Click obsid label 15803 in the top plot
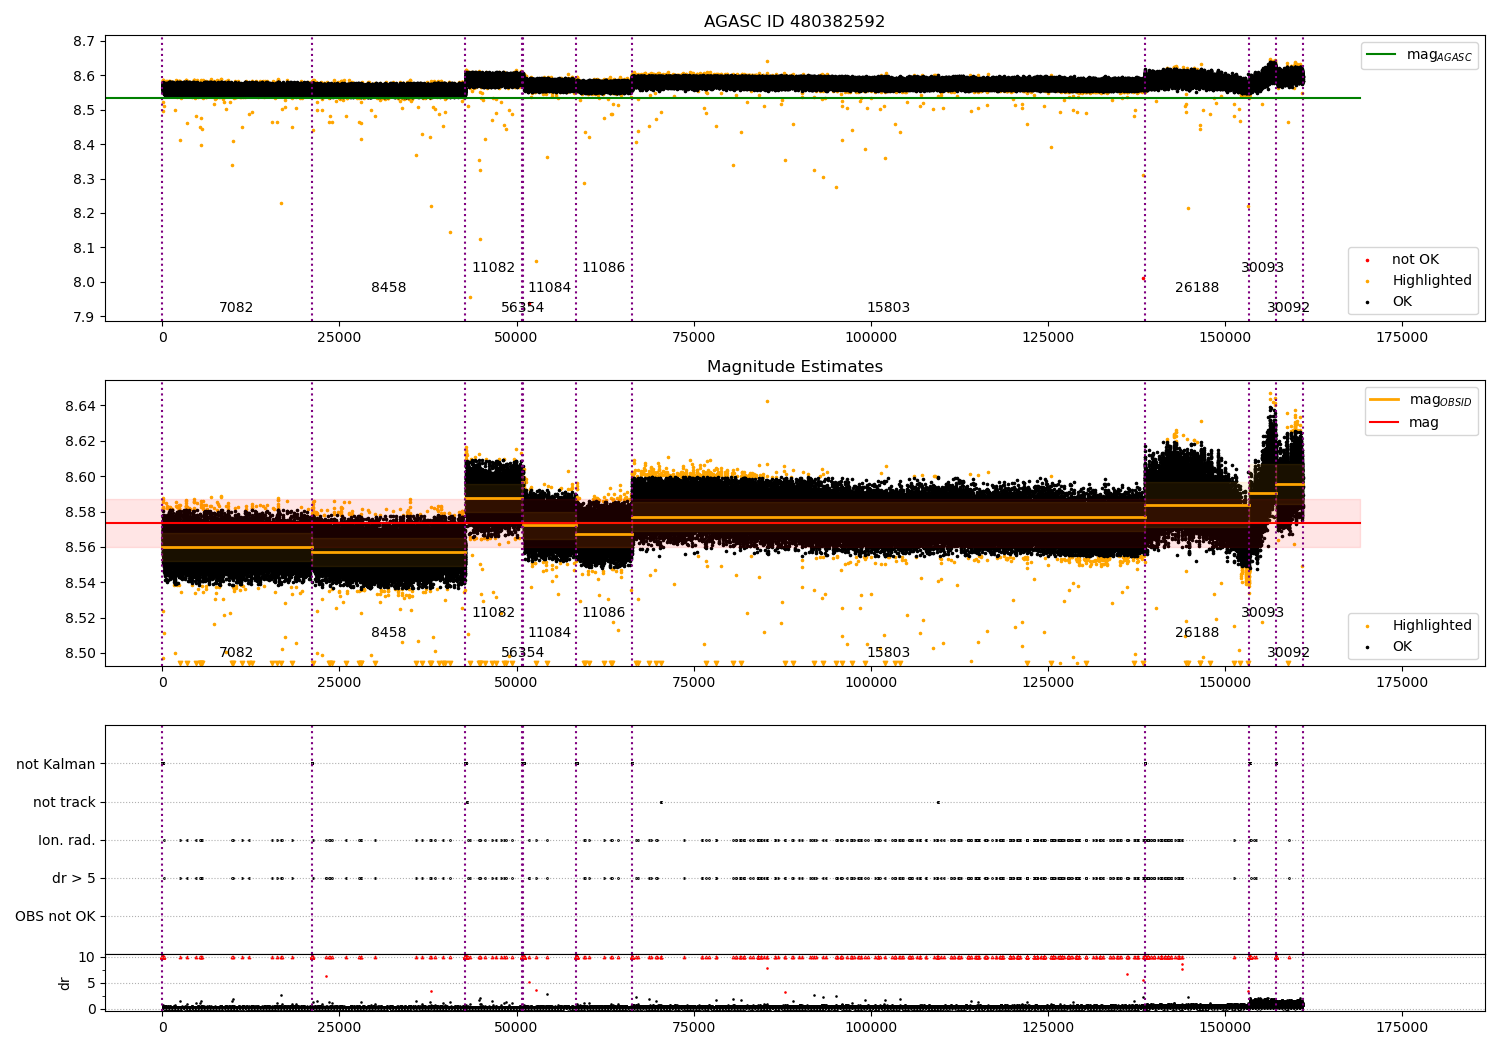 (888, 308)
